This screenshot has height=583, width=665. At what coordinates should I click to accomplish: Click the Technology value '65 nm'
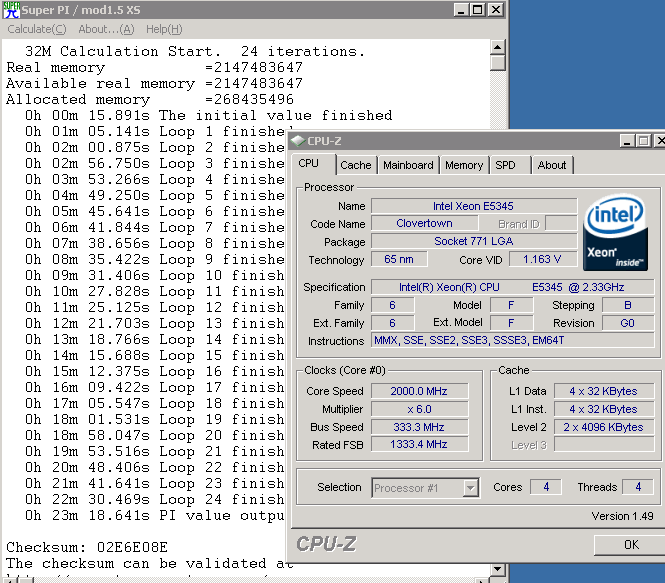399,259
